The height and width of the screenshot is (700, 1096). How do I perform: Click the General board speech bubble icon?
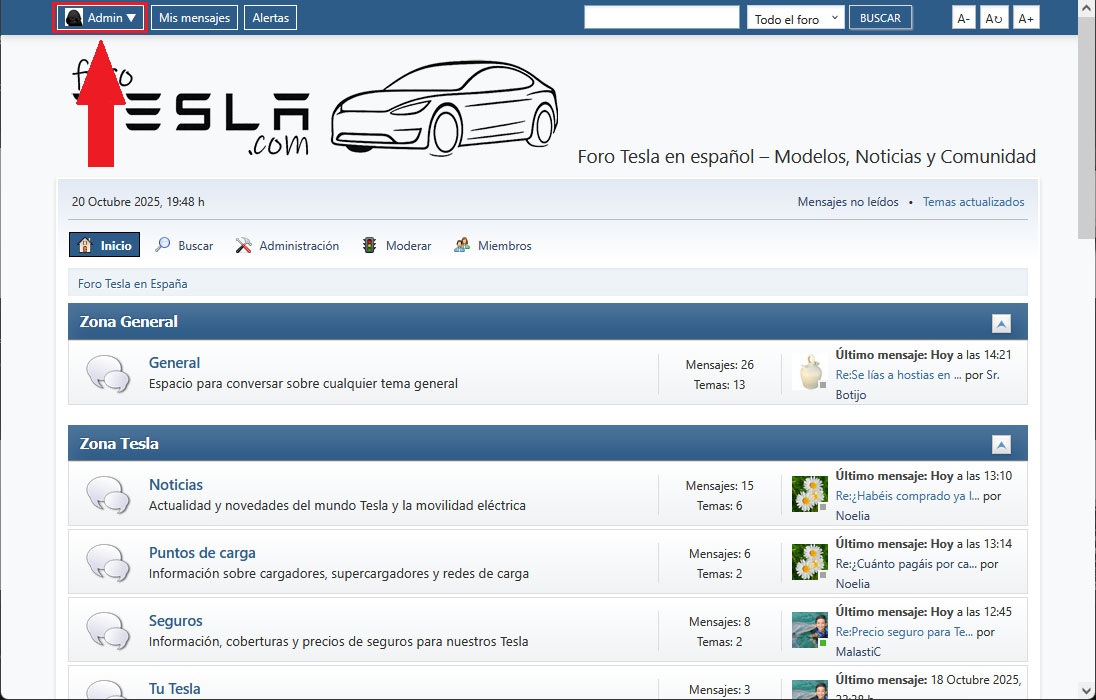[x=107, y=373]
